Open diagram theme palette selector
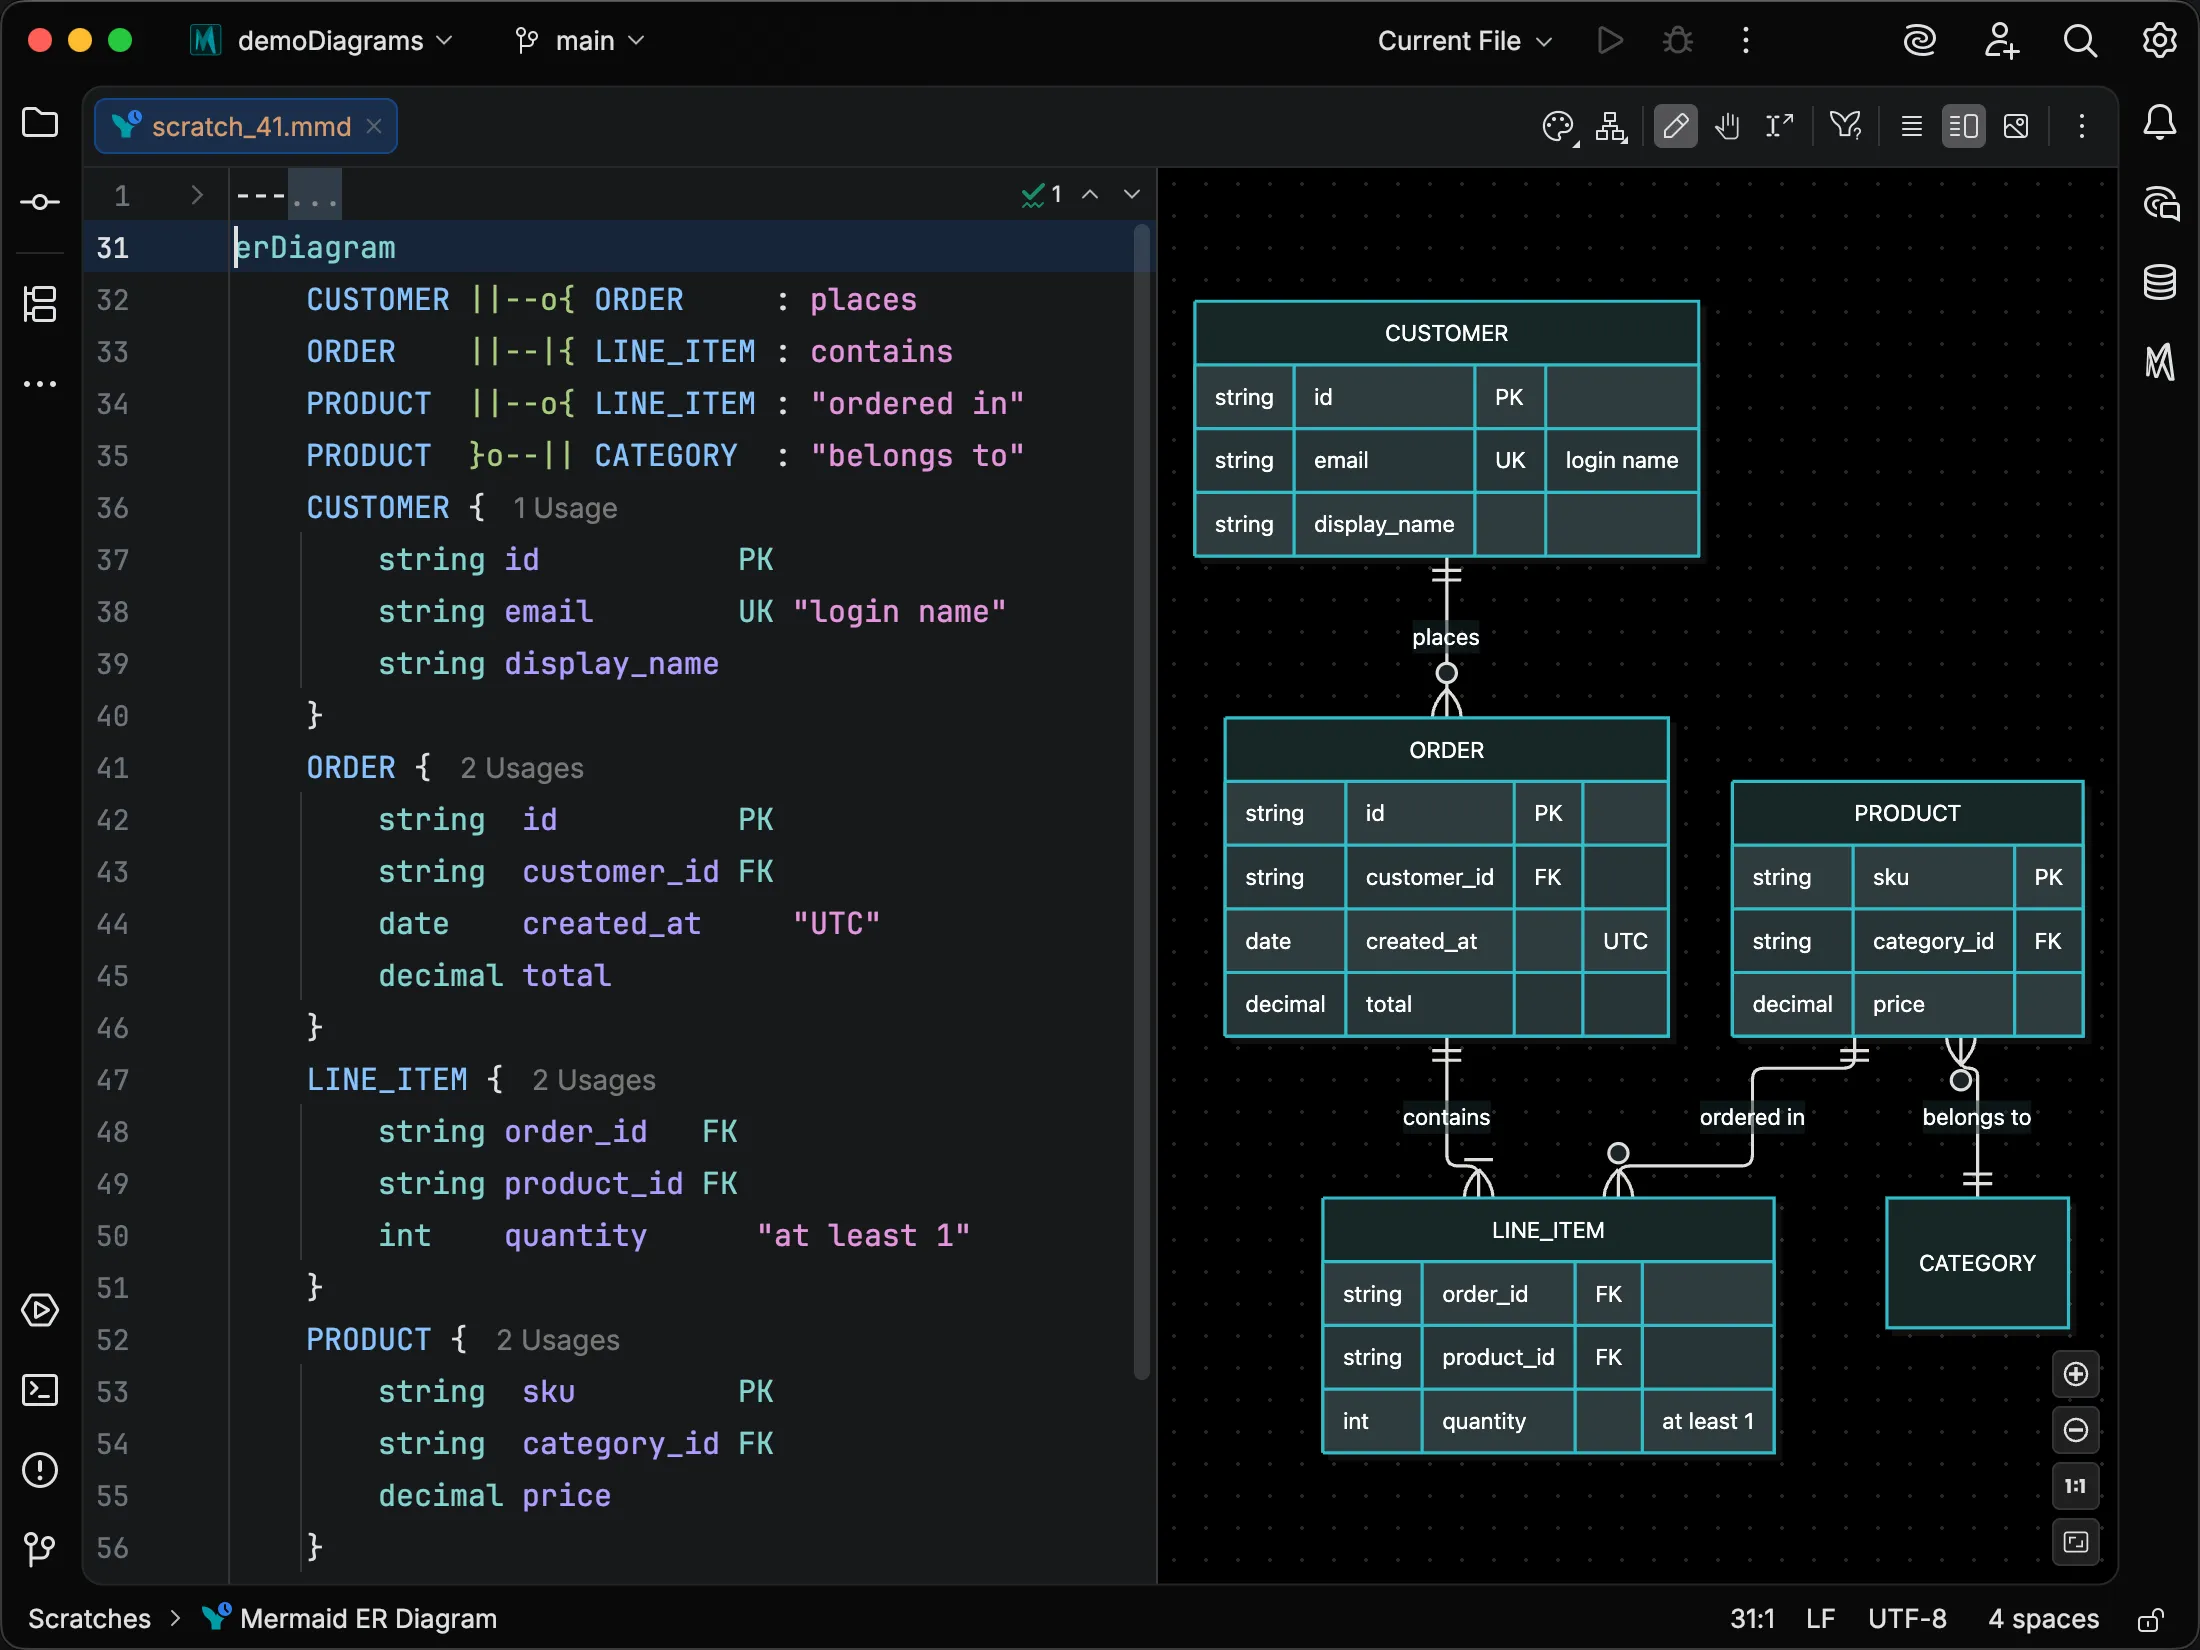2200x1650 pixels. click(x=1559, y=127)
